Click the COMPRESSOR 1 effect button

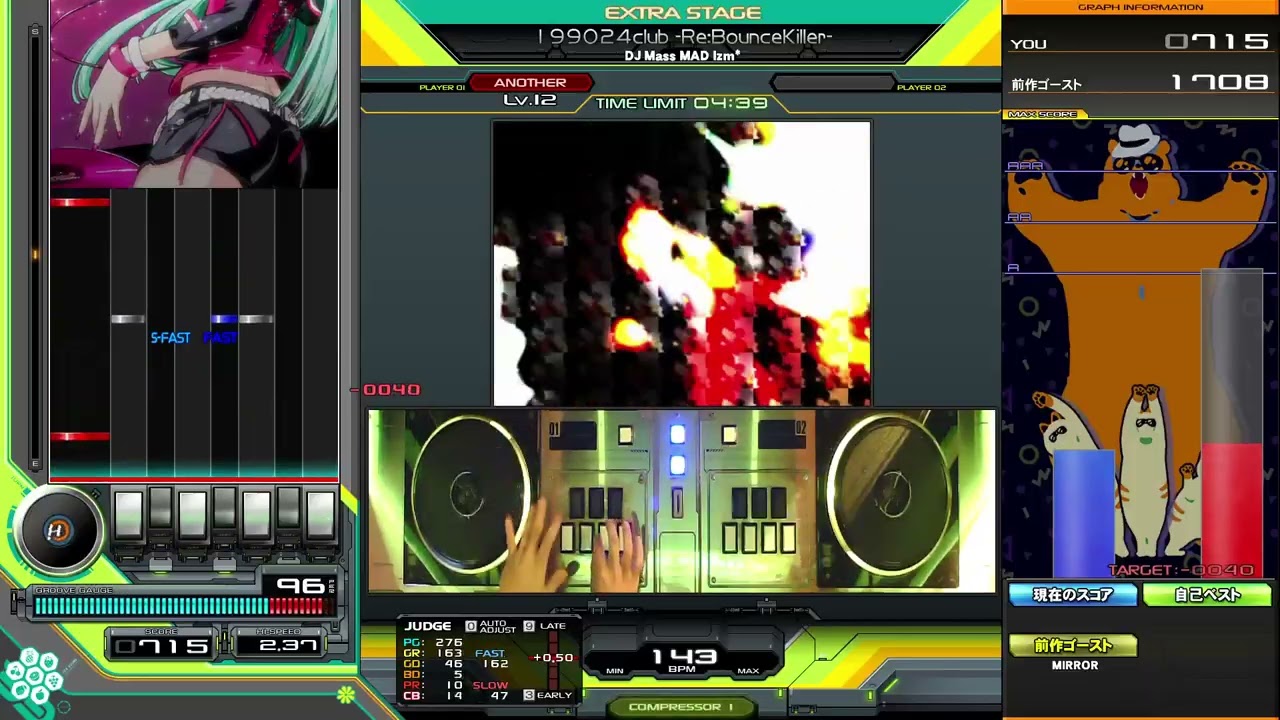pyautogui.click(x=681, y=707)
